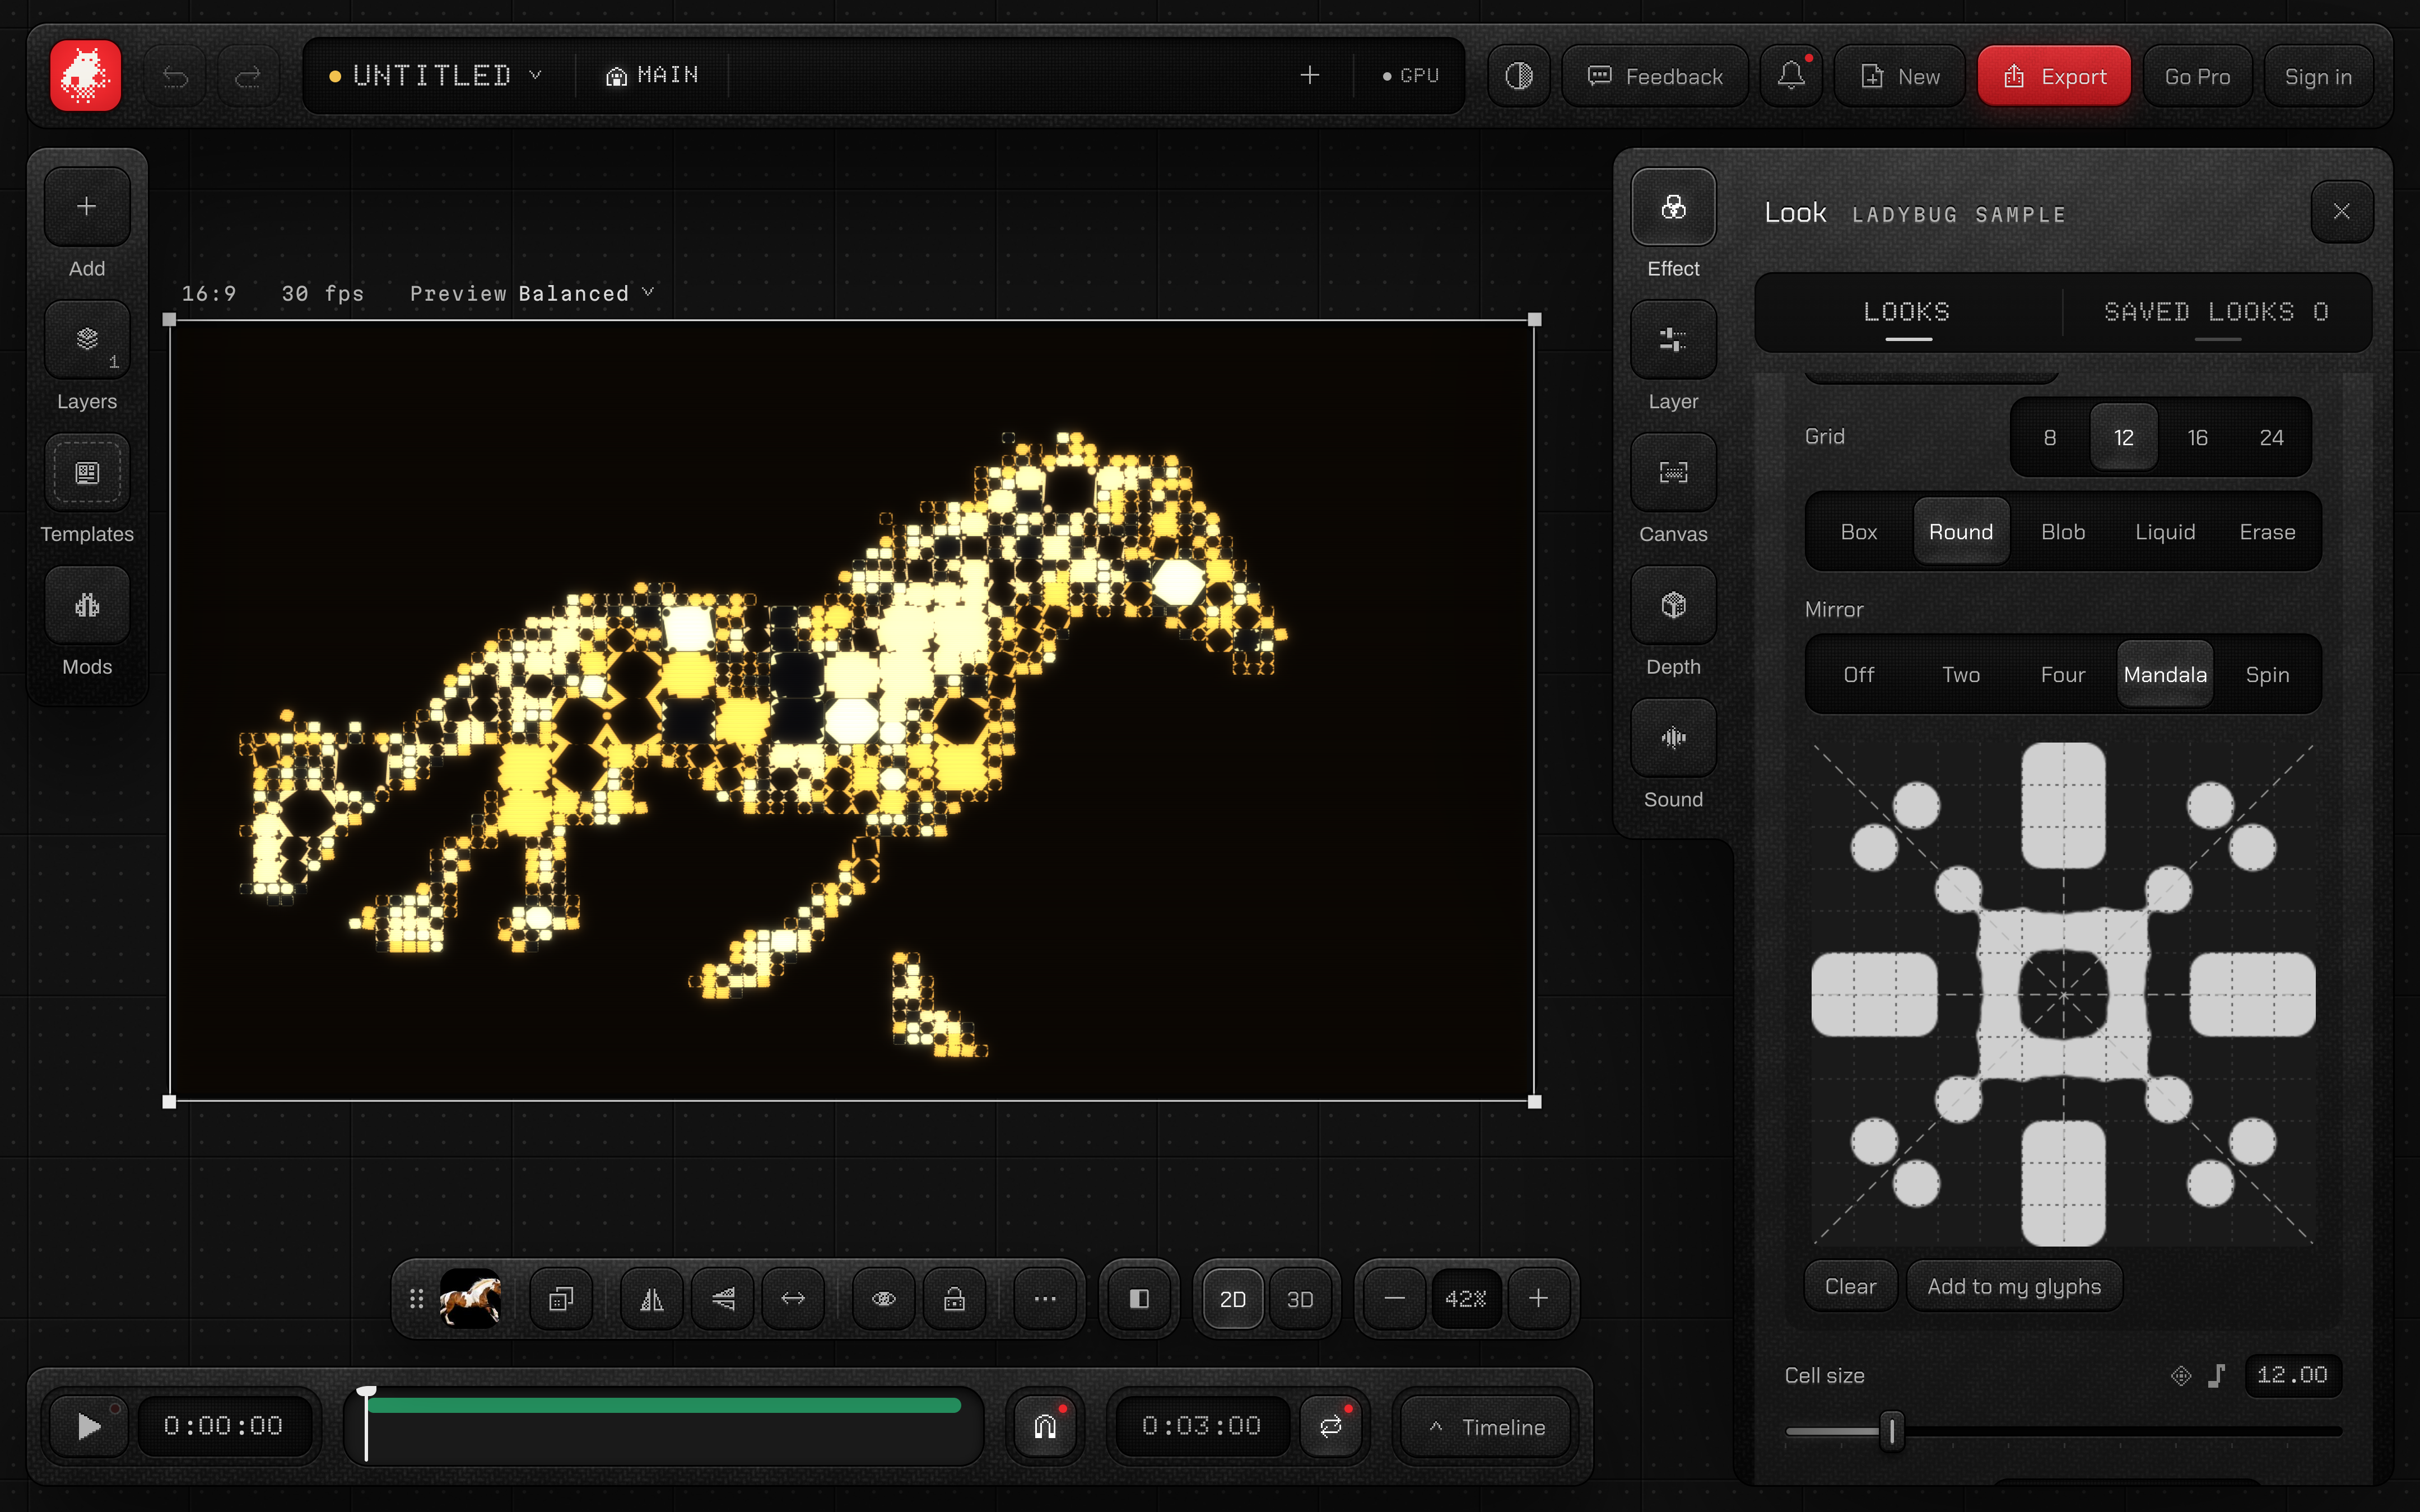
Task: Open the Add panel in the left sidebar
Action: click(x=87, y=207)
